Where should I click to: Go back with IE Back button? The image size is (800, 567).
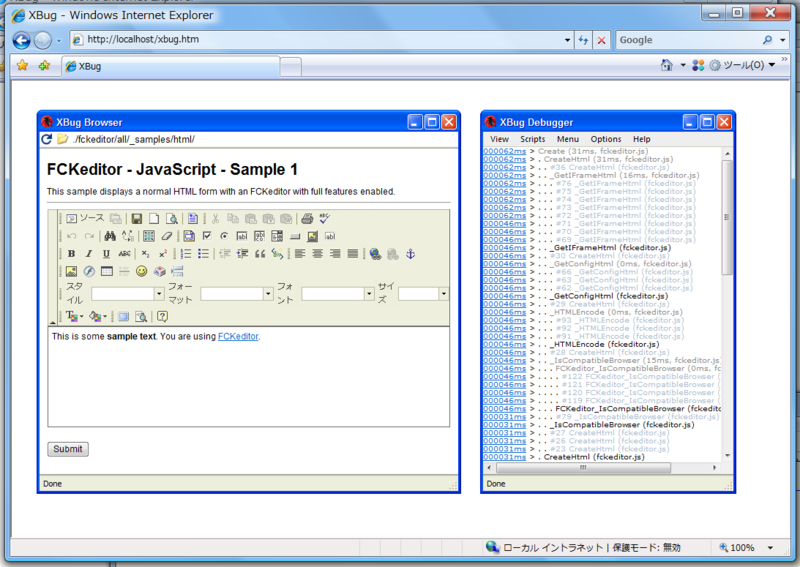[21, 40]
